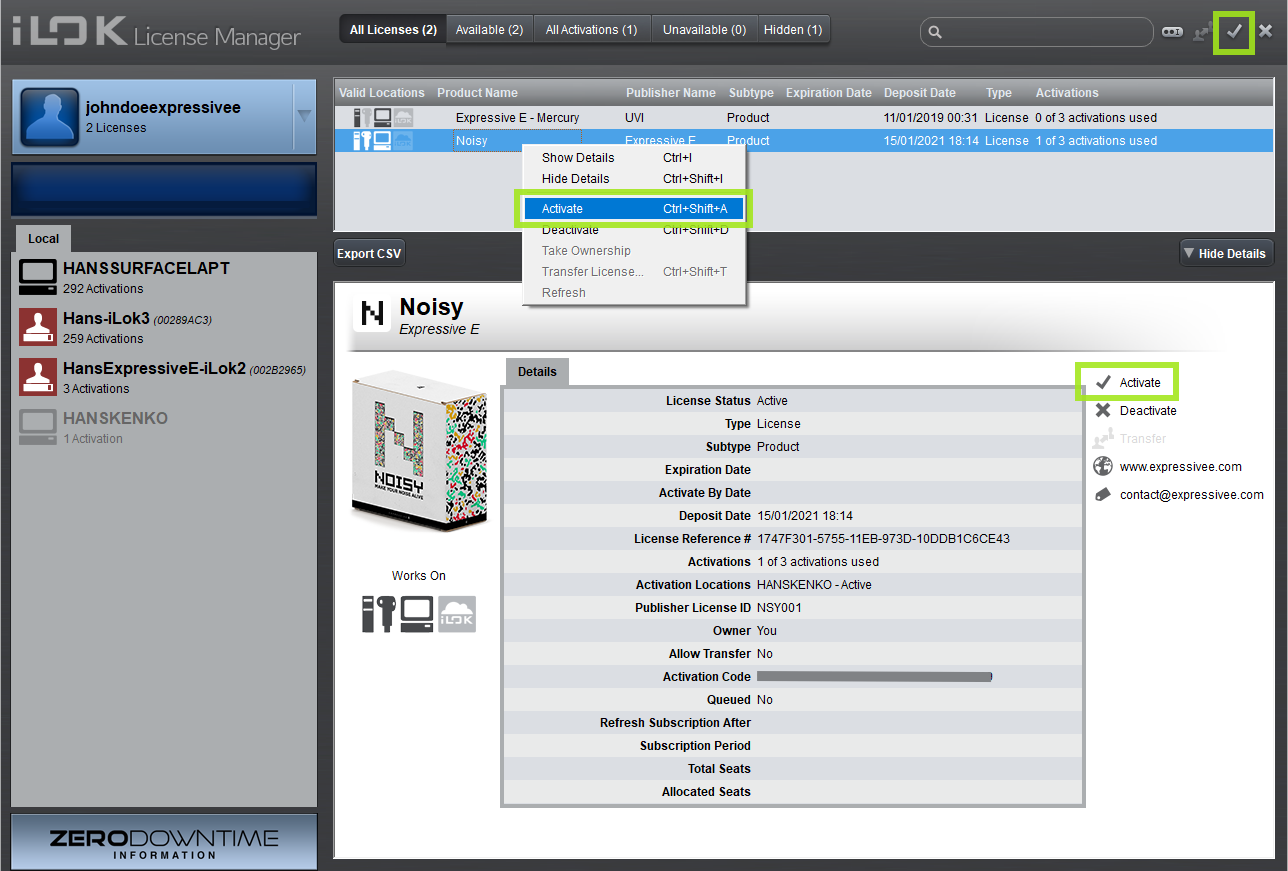The height and width of the screenshot is (871, 1288).
Task: Open the Zero Downtime Information banner
Action: 164,841
